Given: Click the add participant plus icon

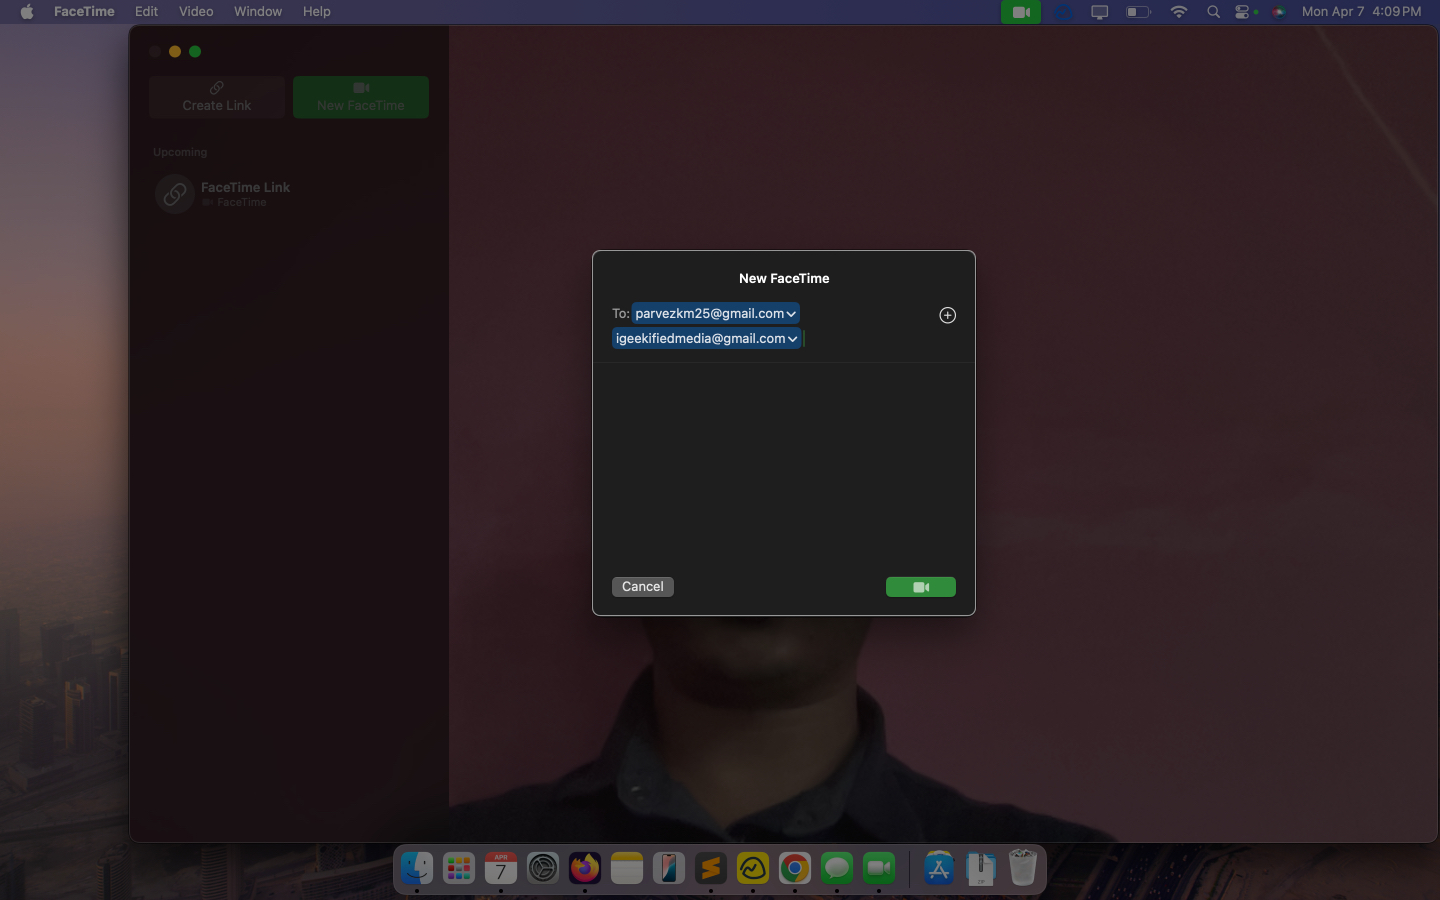Looking at the screenshot, I should coord(947,315).
